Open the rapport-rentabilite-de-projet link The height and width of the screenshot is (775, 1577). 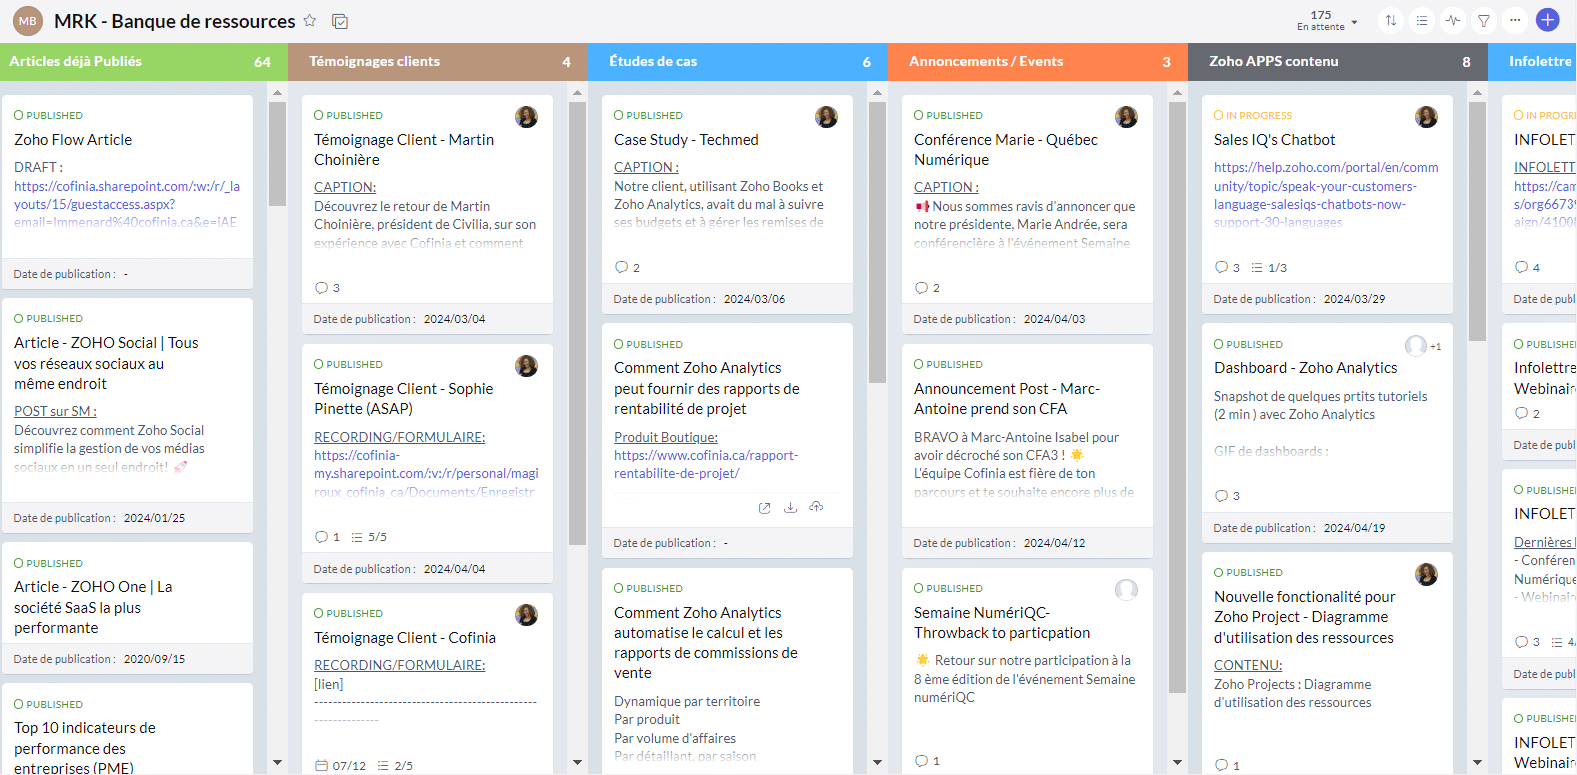(706, 464)
